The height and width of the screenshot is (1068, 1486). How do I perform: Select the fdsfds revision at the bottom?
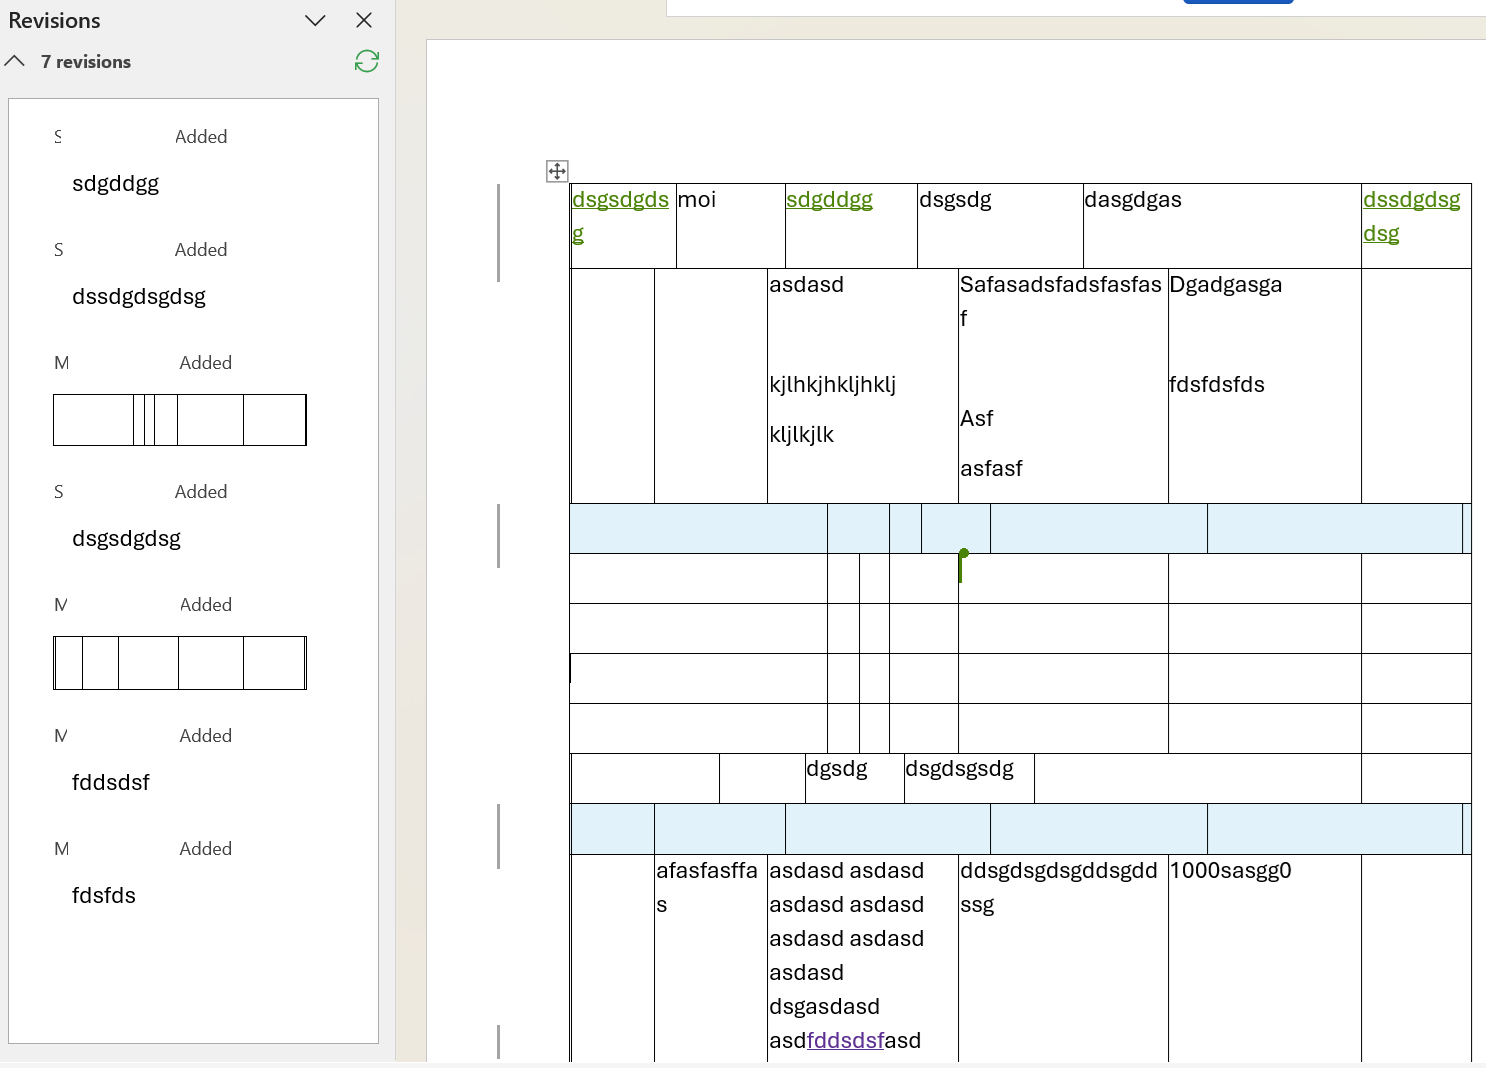pos(104,895)
